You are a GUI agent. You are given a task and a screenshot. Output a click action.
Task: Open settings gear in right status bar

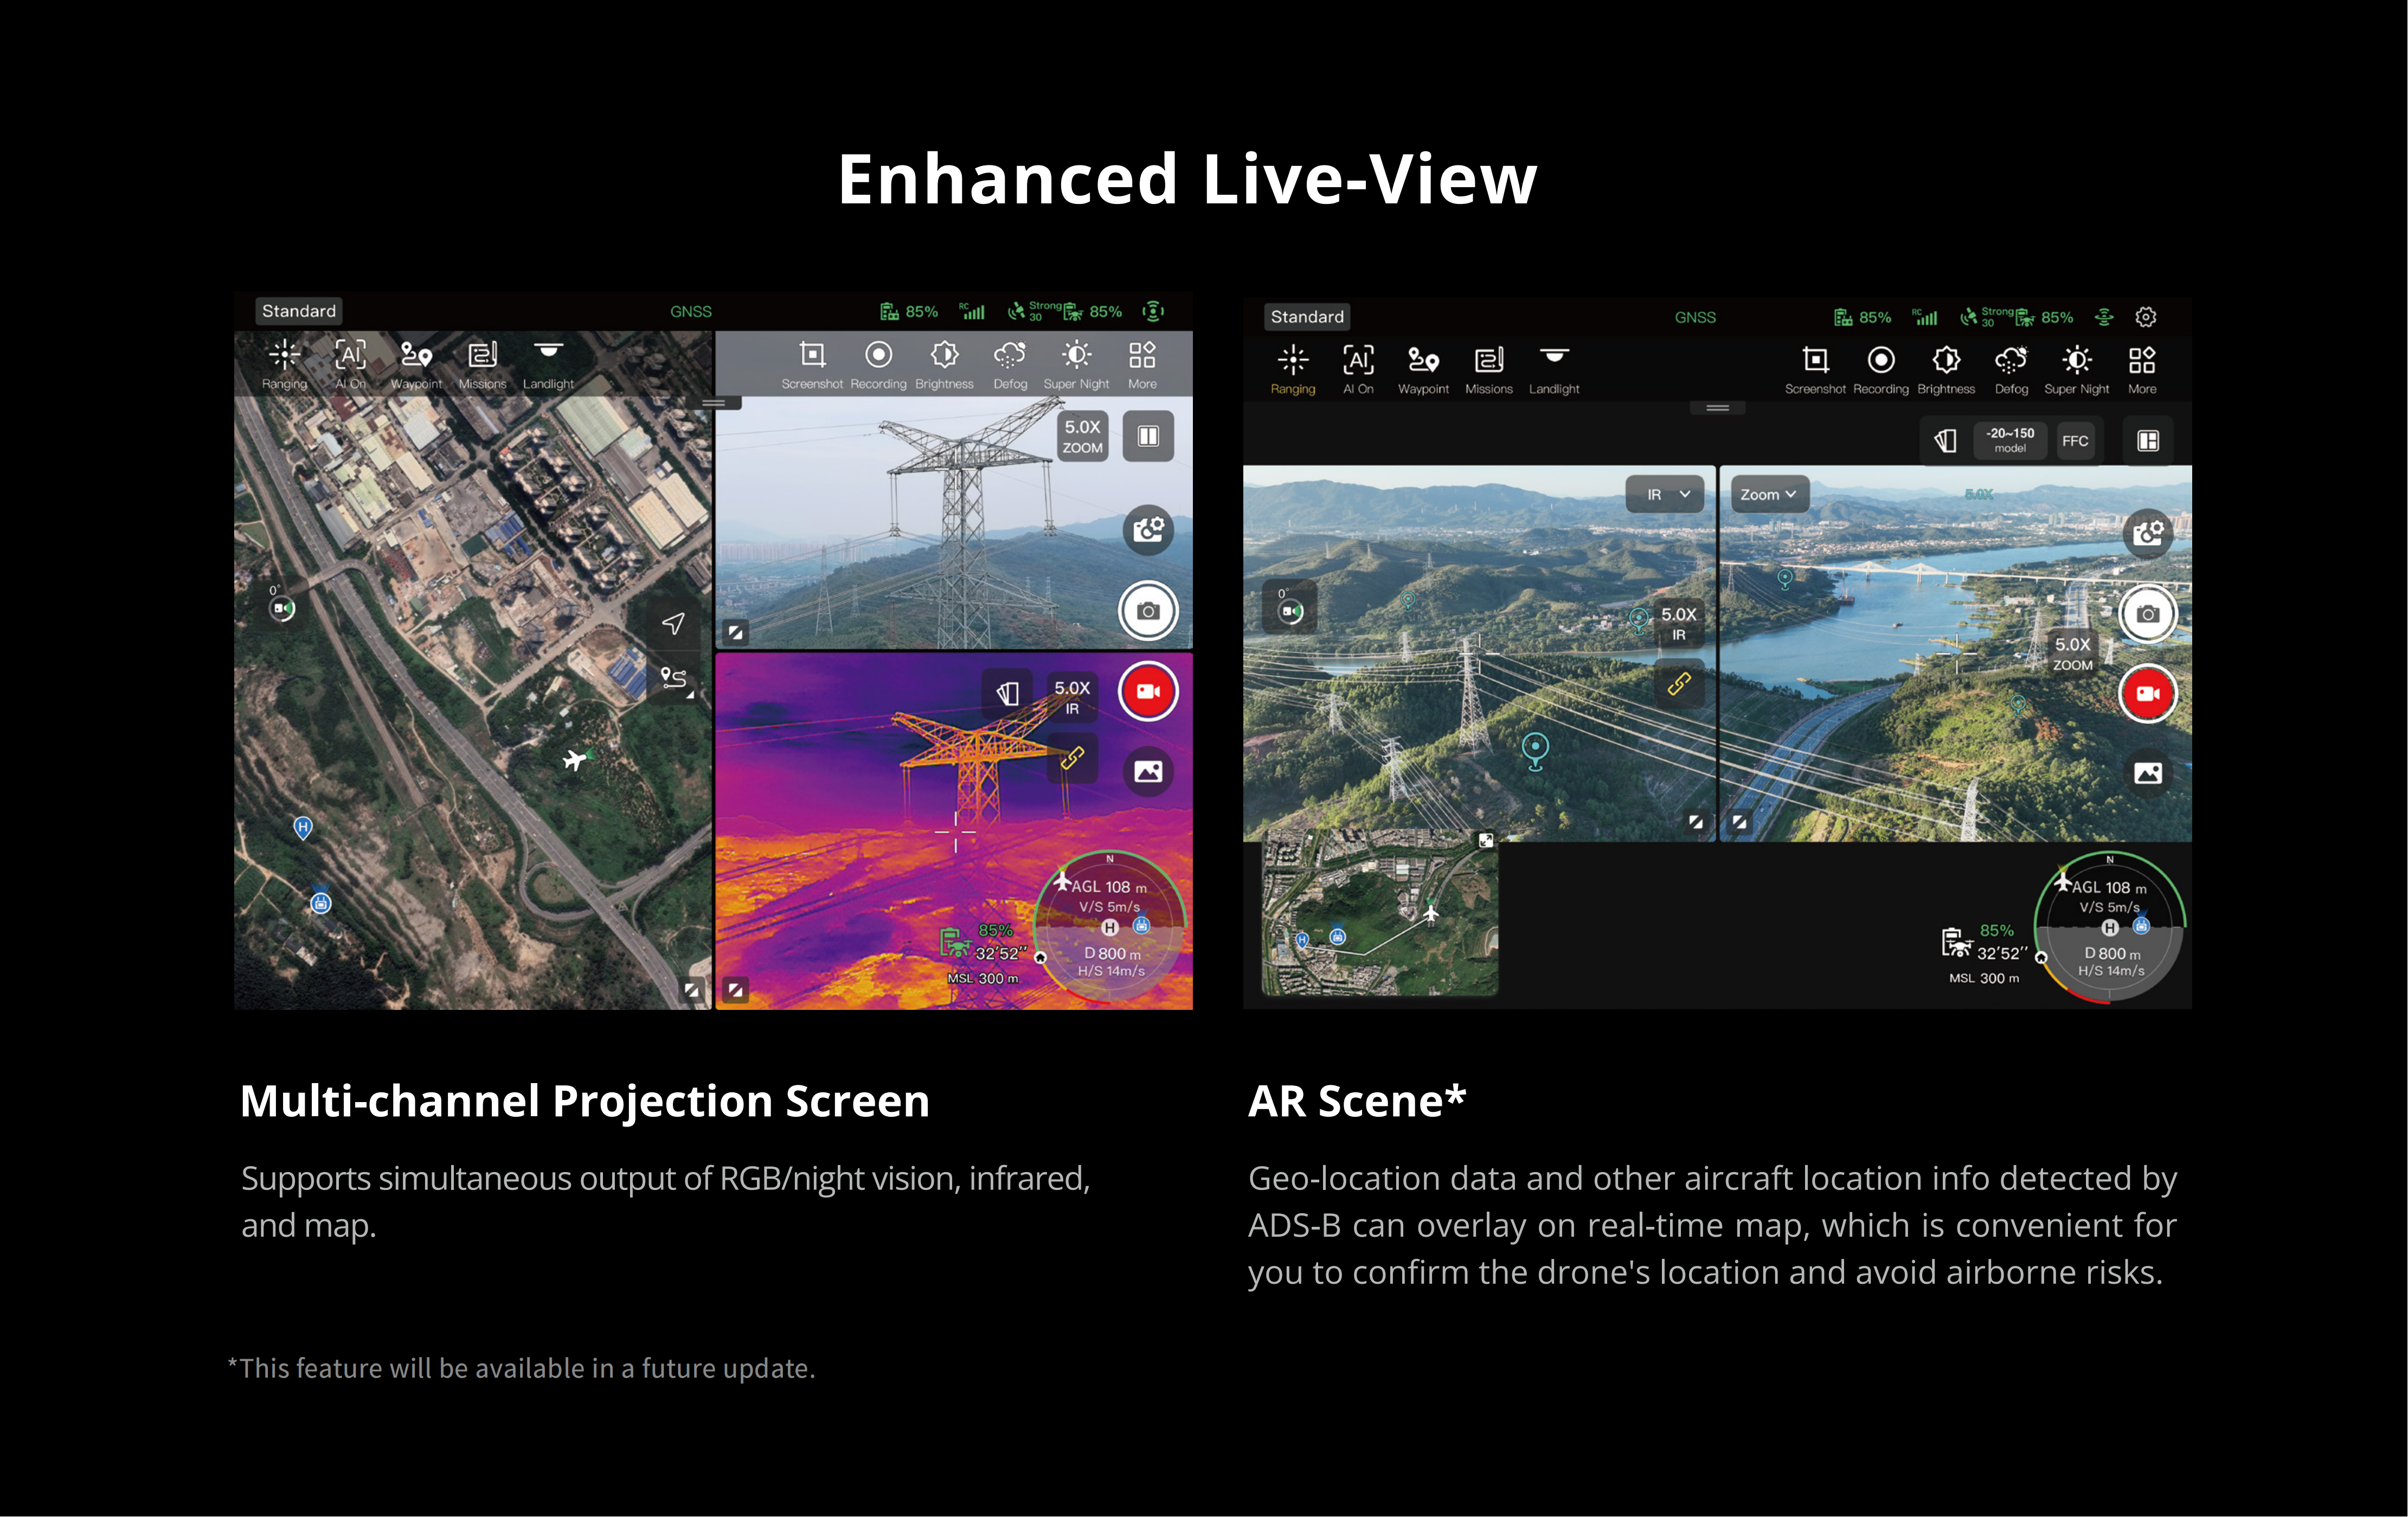pyautogui.click(x=2145, y=317)
